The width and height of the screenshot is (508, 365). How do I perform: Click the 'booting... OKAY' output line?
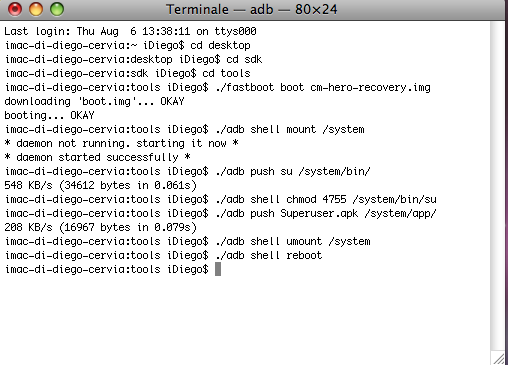(49, 115)
